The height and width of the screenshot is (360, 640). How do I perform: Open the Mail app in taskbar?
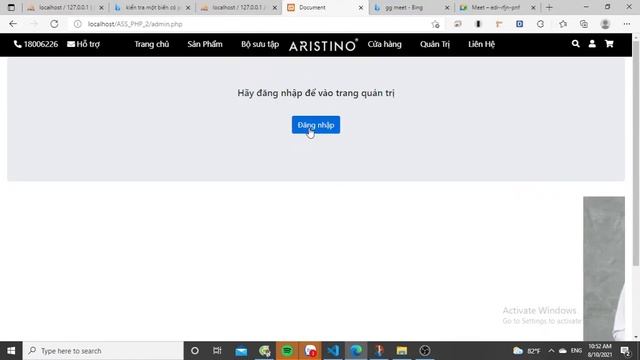(x=241, y=351)
